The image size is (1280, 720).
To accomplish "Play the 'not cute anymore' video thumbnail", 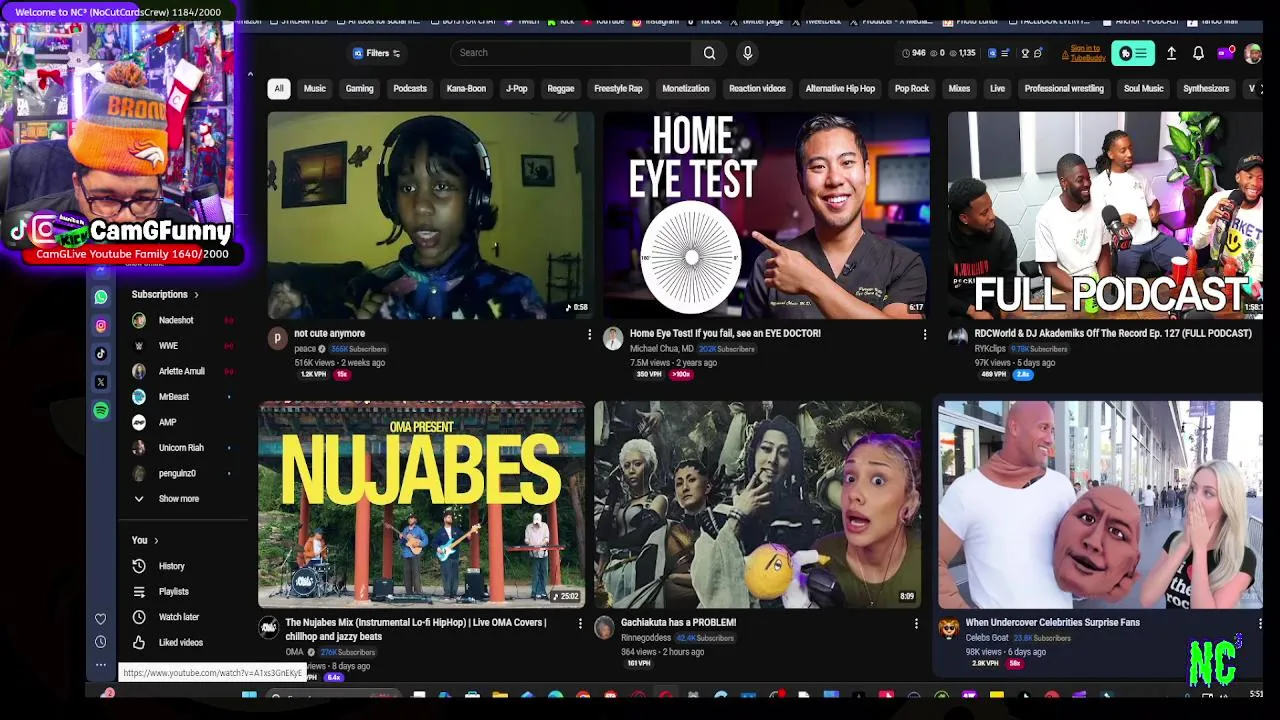I will pyautogui.click(x=431, y=215).
